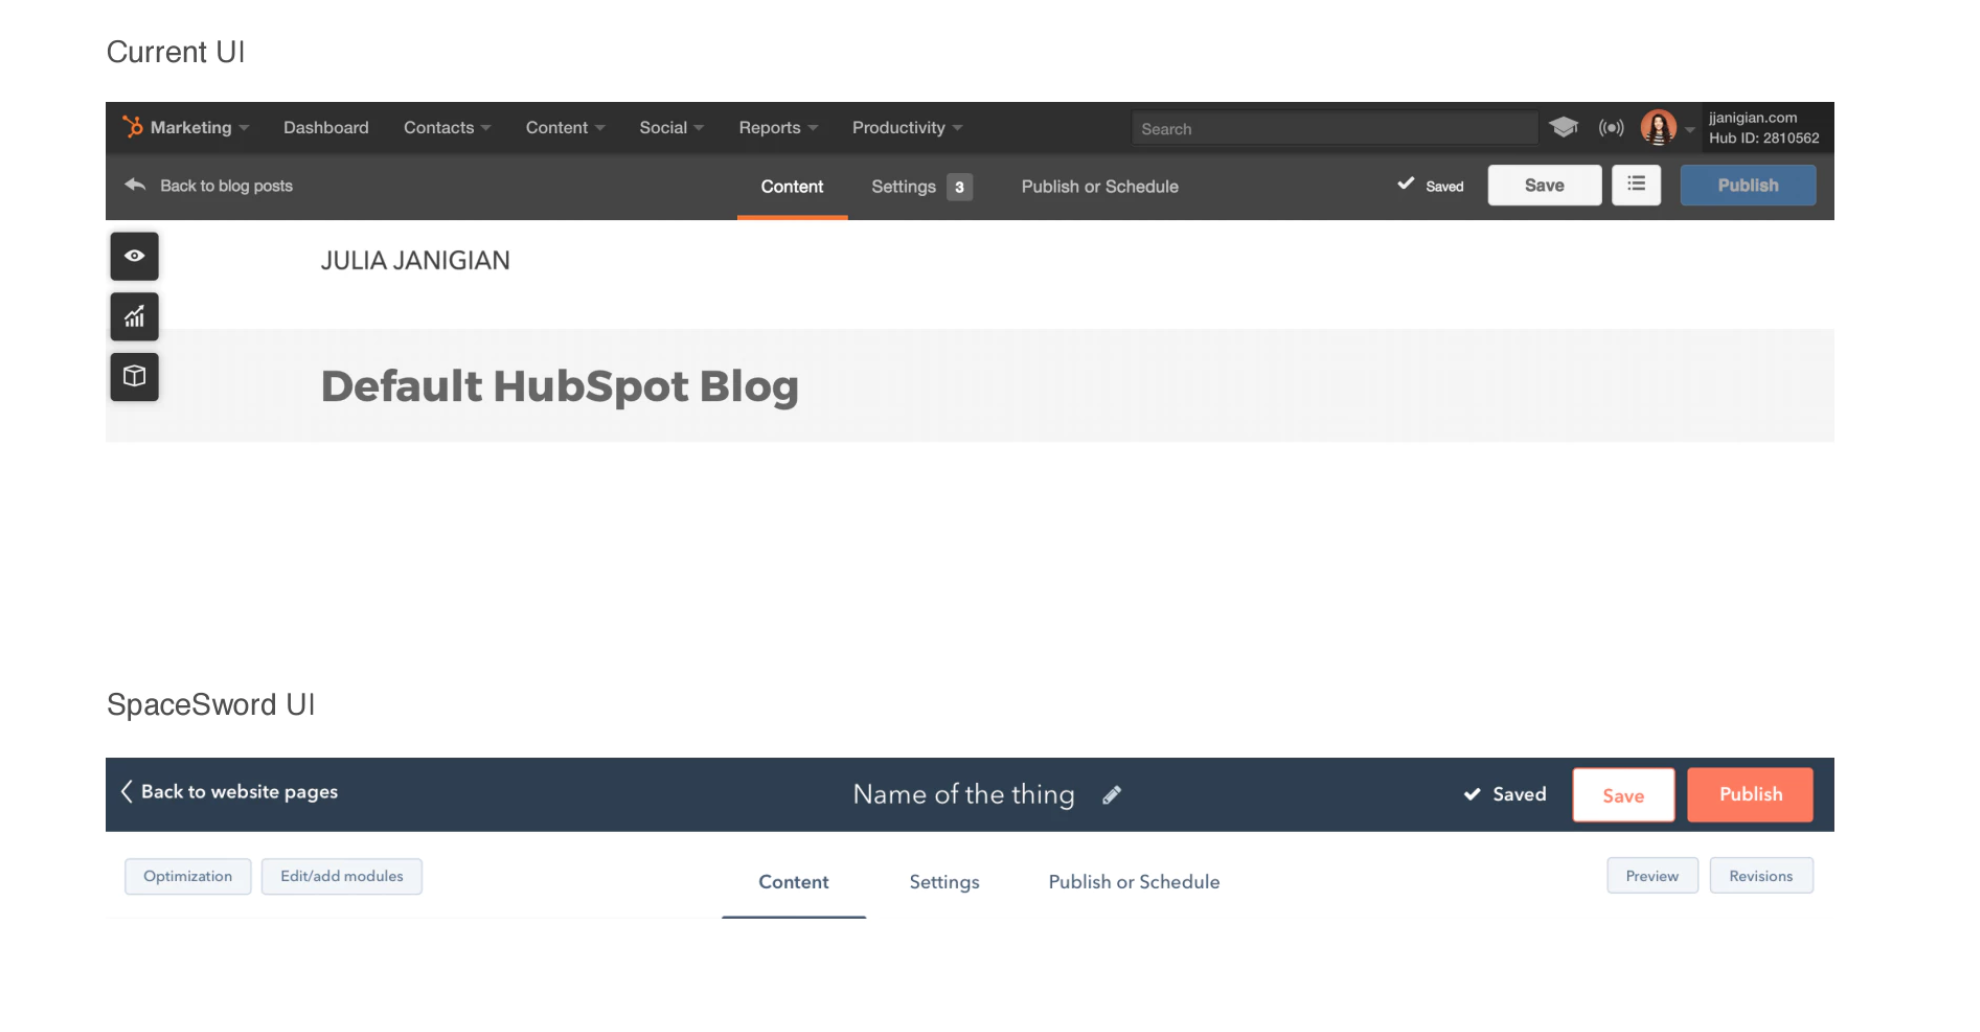Image resolution: width=1980 pixels, height=1032 pixels.
Task: Open the list view icon button
Action: click(x=1636, y=185)
